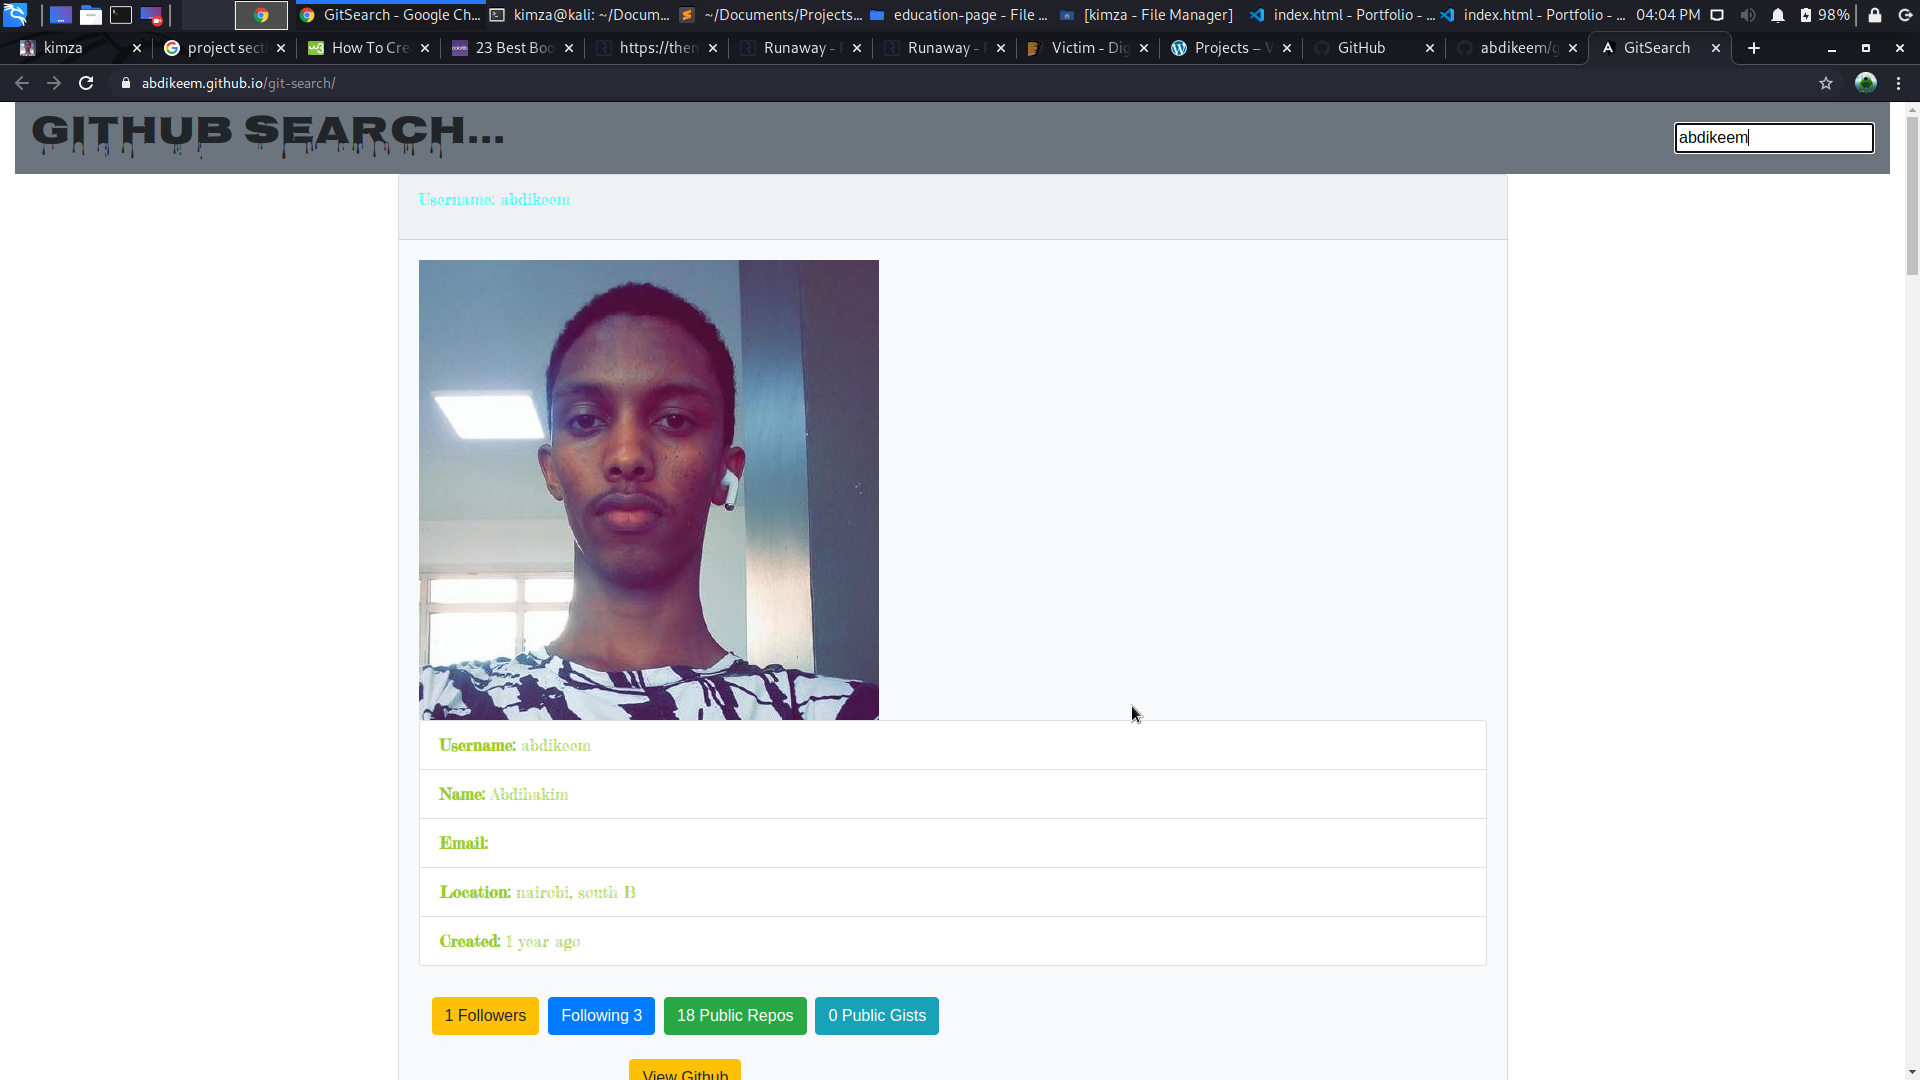Click the back navigation arrow

[22, 83]
